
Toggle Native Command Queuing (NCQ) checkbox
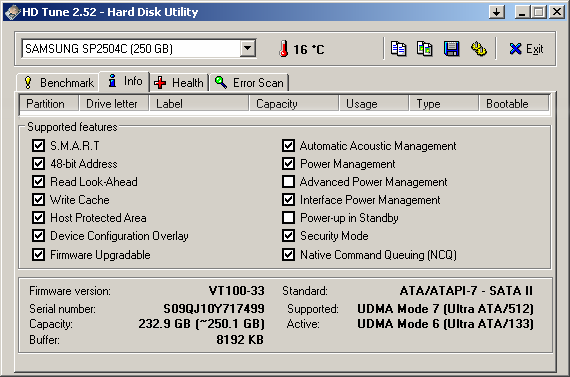pos(288,254)
